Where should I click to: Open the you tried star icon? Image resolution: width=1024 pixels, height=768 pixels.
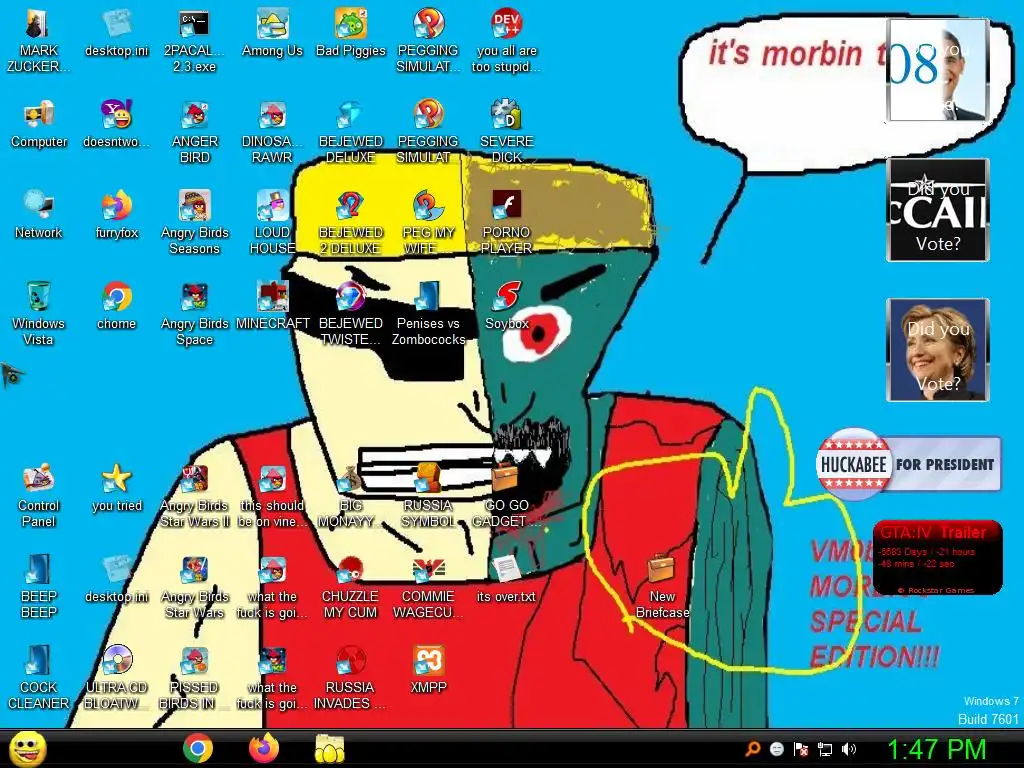pyautogui.click(x=116, y=488)
